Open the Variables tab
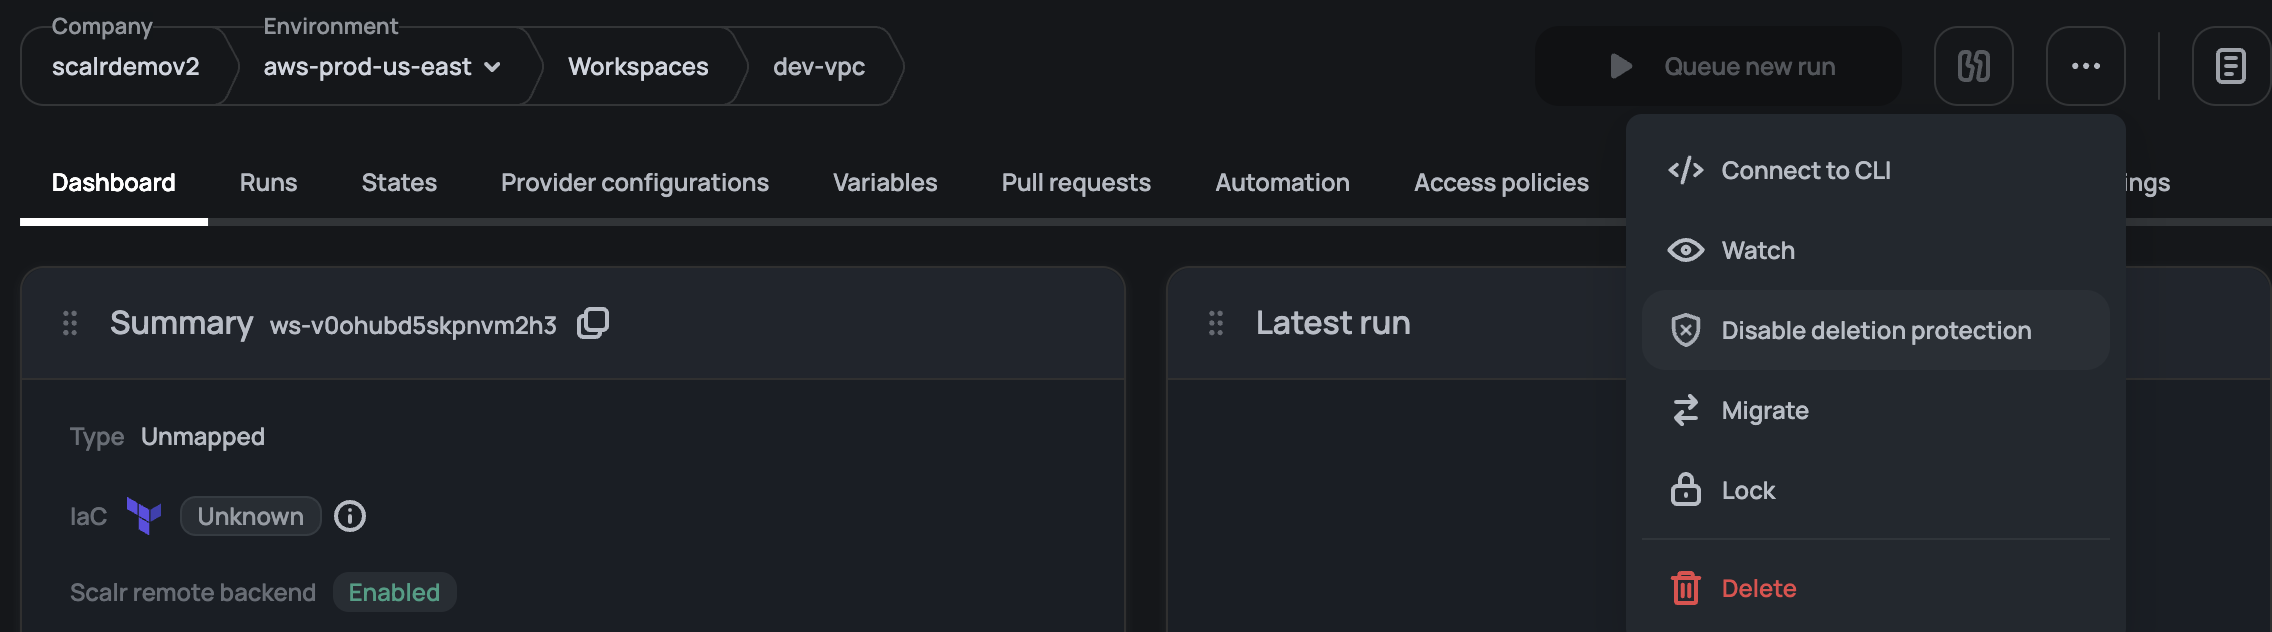Image resolution: width=2272 pixels, height=632 pixels. coord(885,183)
